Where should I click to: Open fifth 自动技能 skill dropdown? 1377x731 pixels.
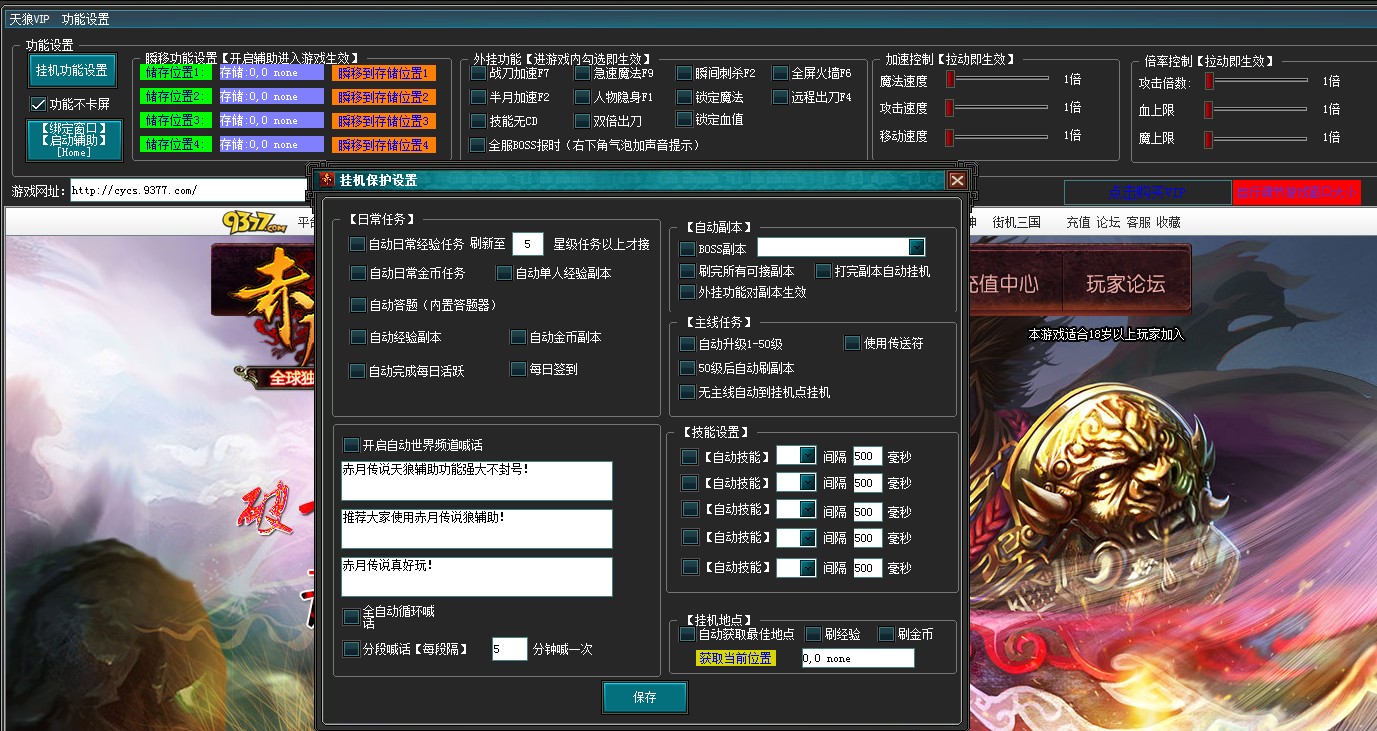[807, 567]
